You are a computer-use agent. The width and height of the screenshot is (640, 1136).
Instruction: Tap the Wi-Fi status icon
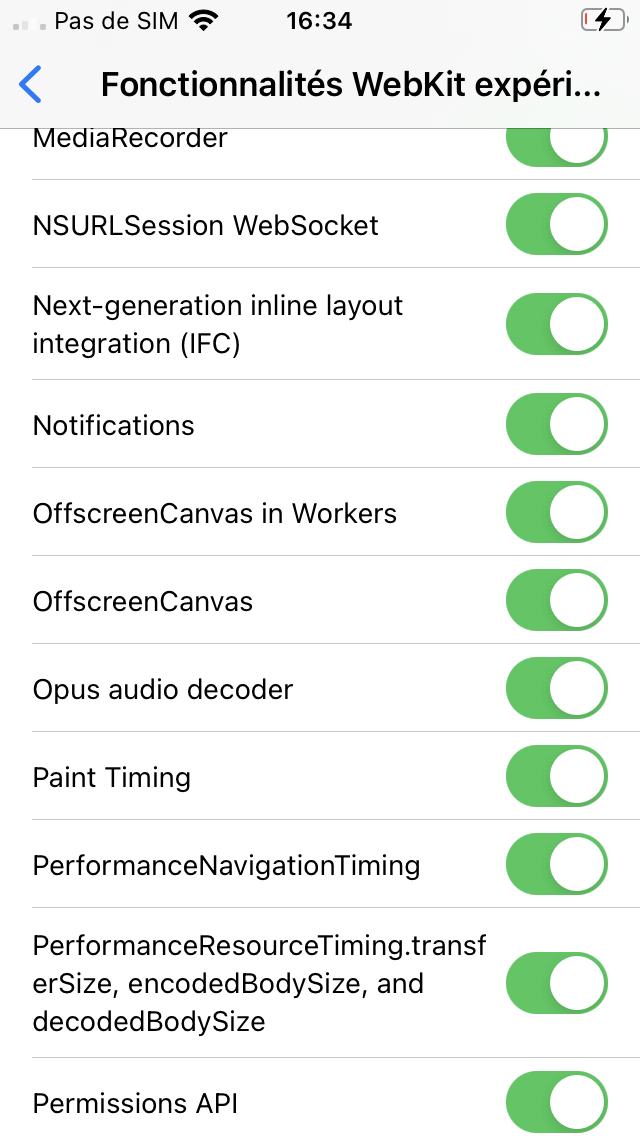203,21
